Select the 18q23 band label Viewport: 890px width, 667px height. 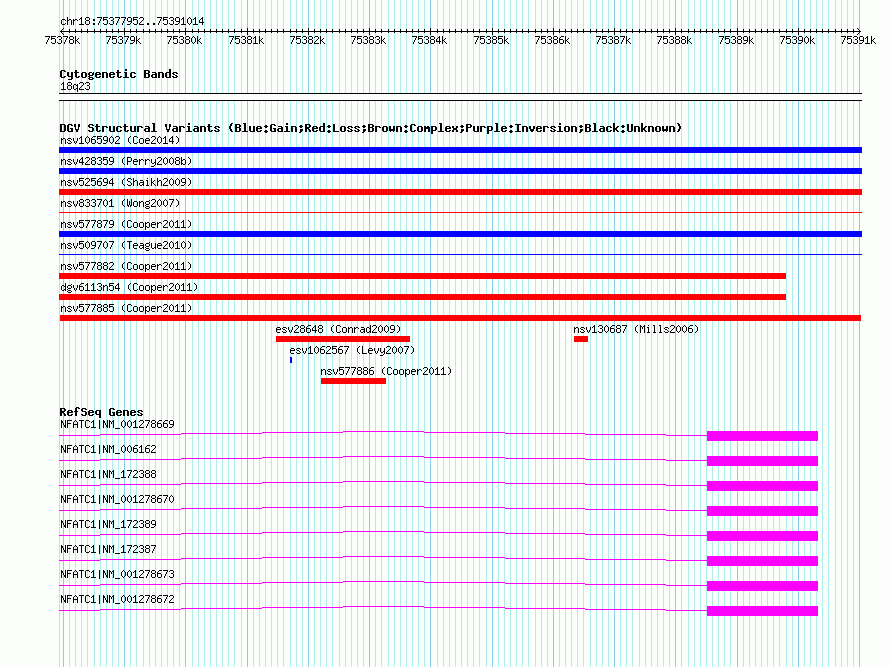tap(75, 86)
